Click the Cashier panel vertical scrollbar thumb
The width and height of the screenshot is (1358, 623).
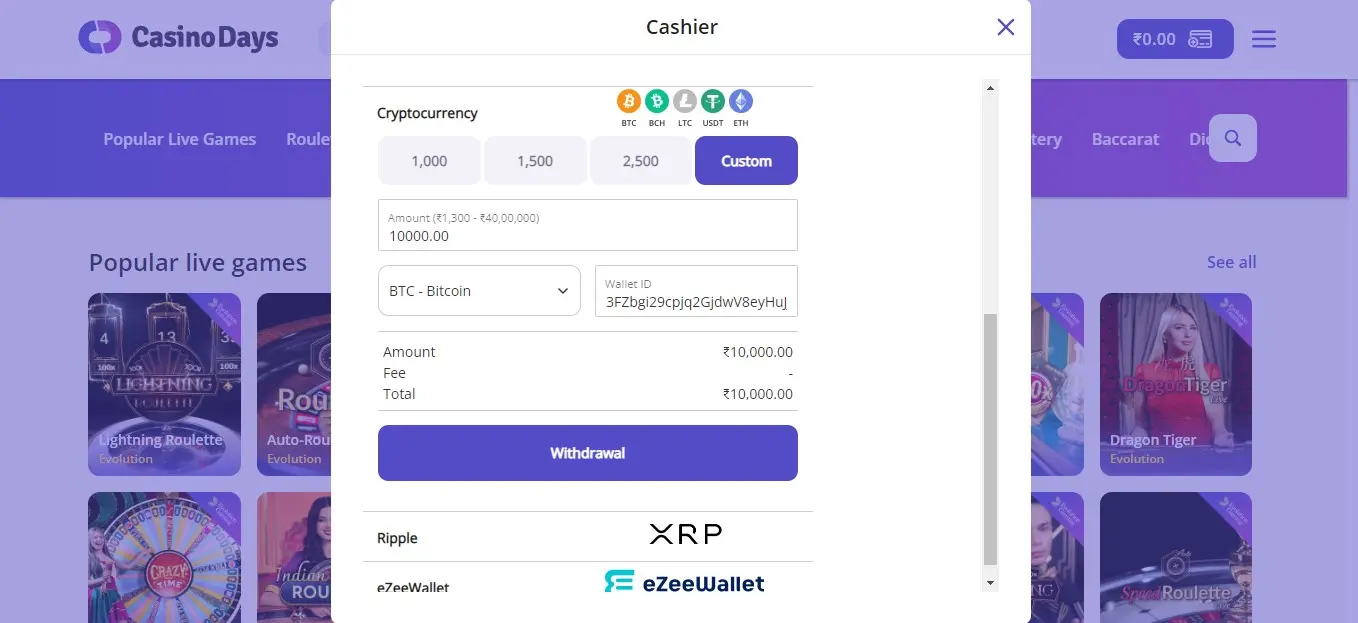coord(990,440)
